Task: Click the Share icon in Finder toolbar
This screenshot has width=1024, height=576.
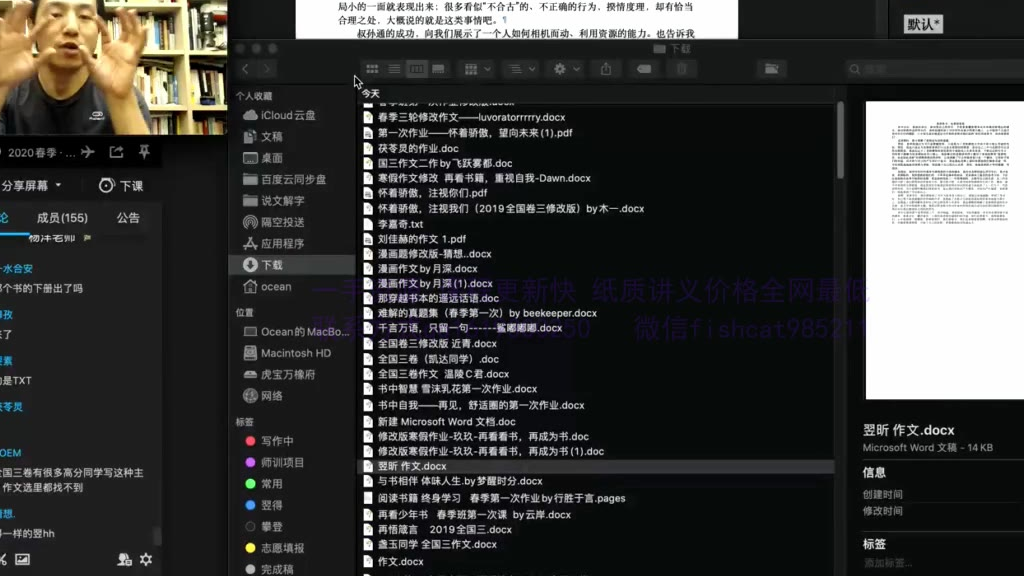Action: 606,69
